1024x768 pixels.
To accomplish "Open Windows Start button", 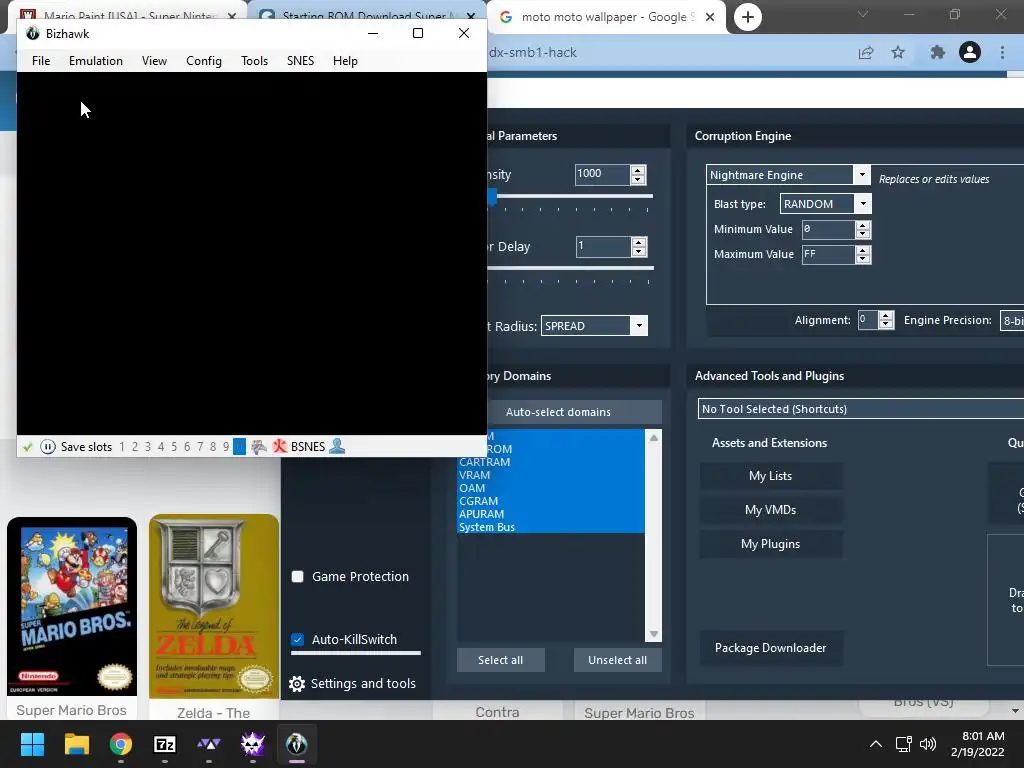I will [x=32, y=744].
